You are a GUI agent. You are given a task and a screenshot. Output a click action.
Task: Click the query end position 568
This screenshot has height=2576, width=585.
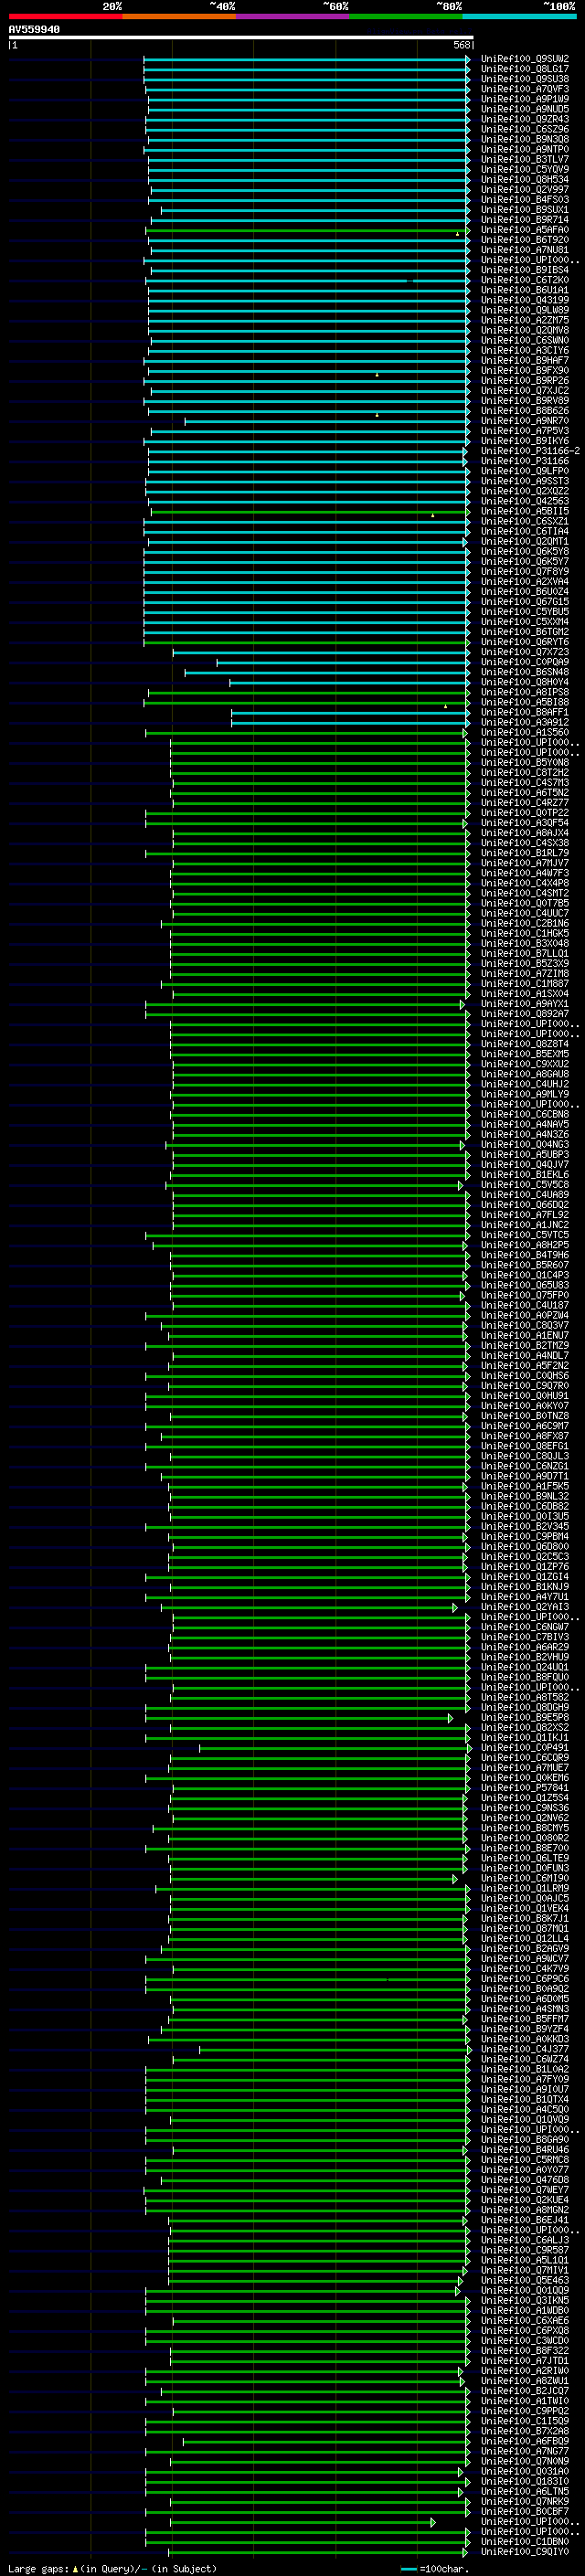(x=461, y=45)
